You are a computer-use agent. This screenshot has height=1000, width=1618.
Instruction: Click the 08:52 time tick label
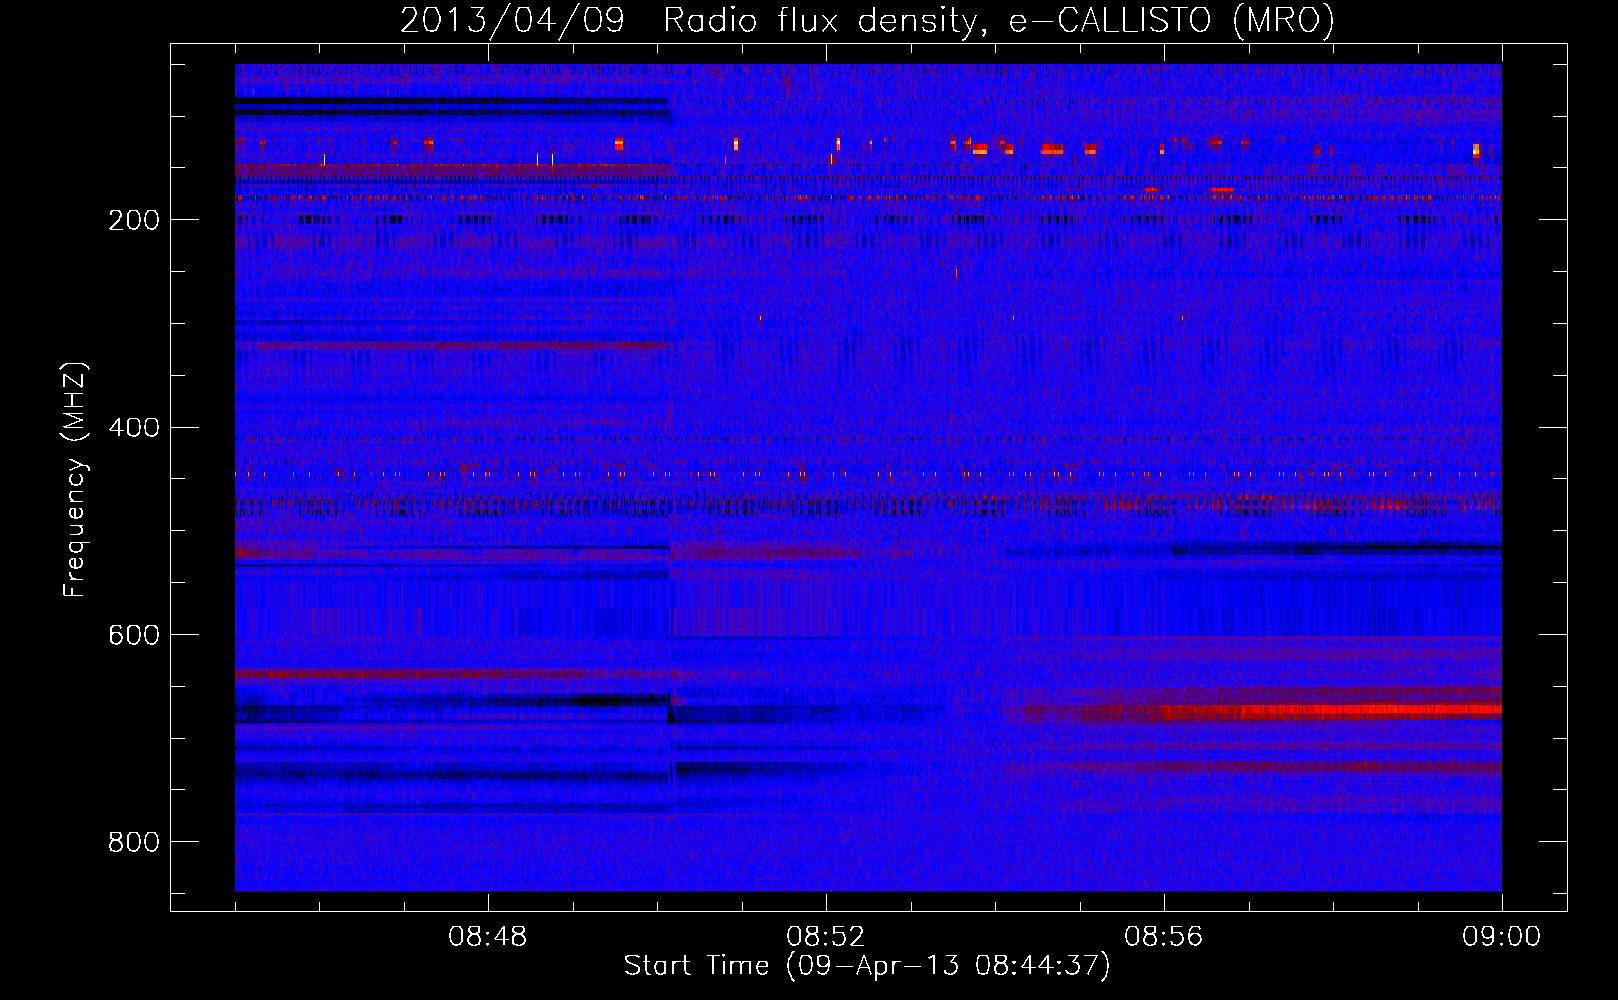coord(826,937)
